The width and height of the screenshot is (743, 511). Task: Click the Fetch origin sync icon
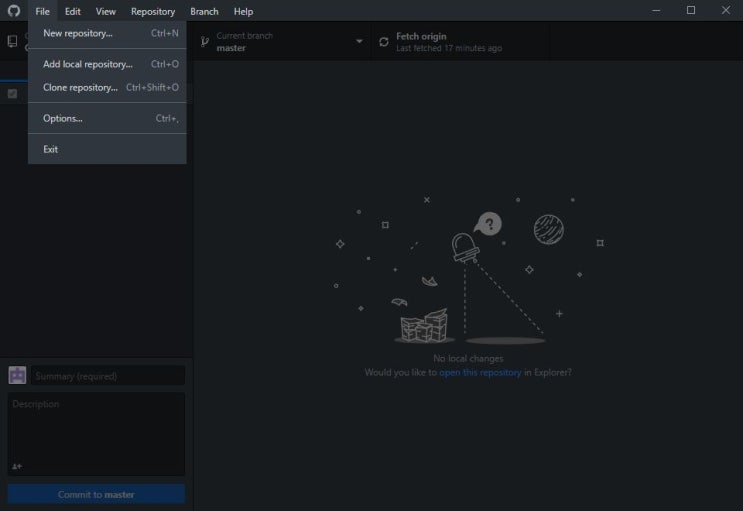click(x=384, y=42)
